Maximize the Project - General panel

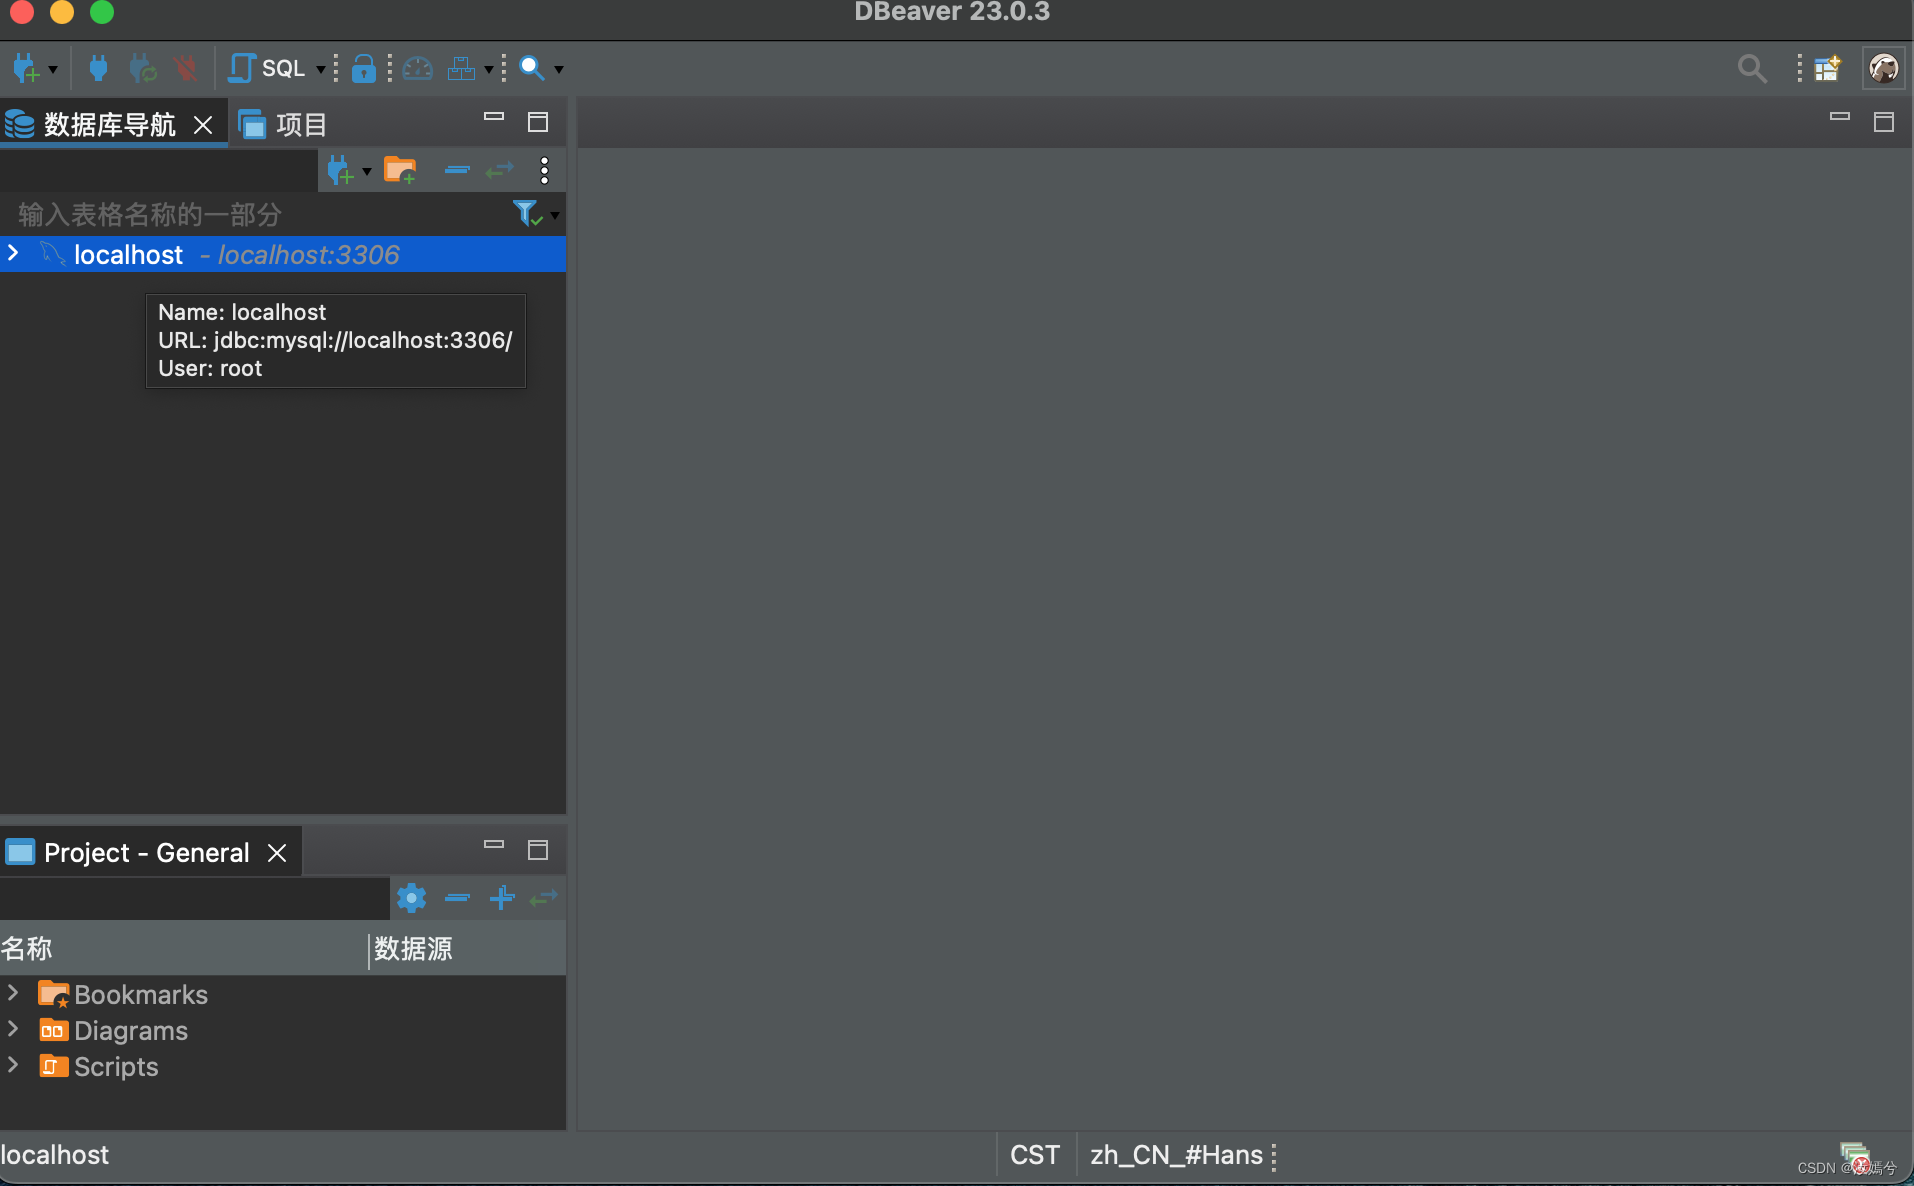[538, 850]
